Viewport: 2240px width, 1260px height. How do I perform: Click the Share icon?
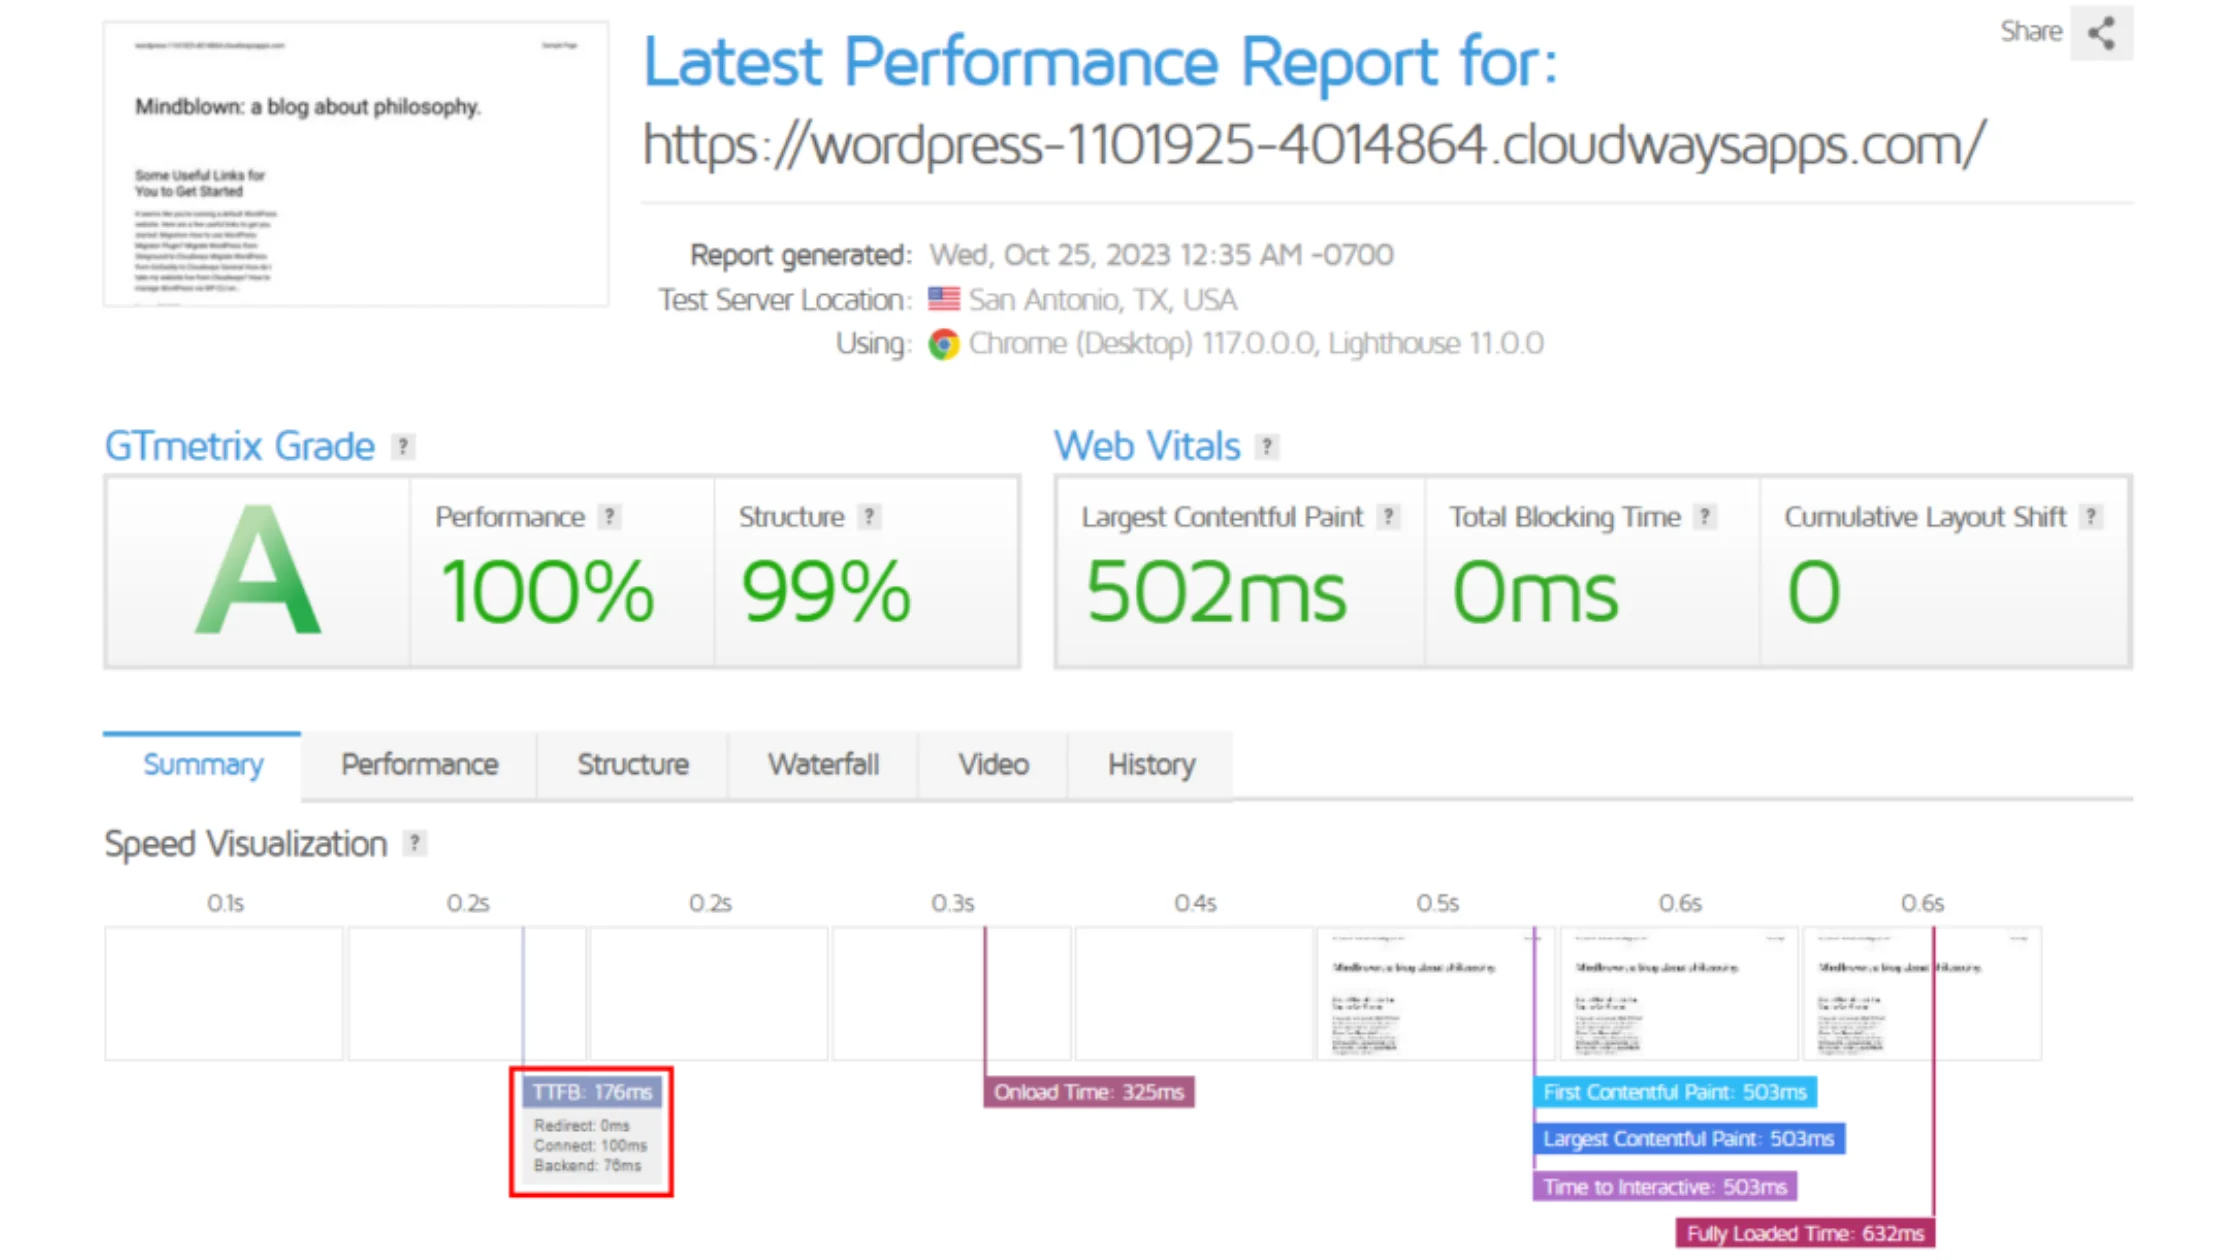pyautogui.click(x=2100, y=33)
